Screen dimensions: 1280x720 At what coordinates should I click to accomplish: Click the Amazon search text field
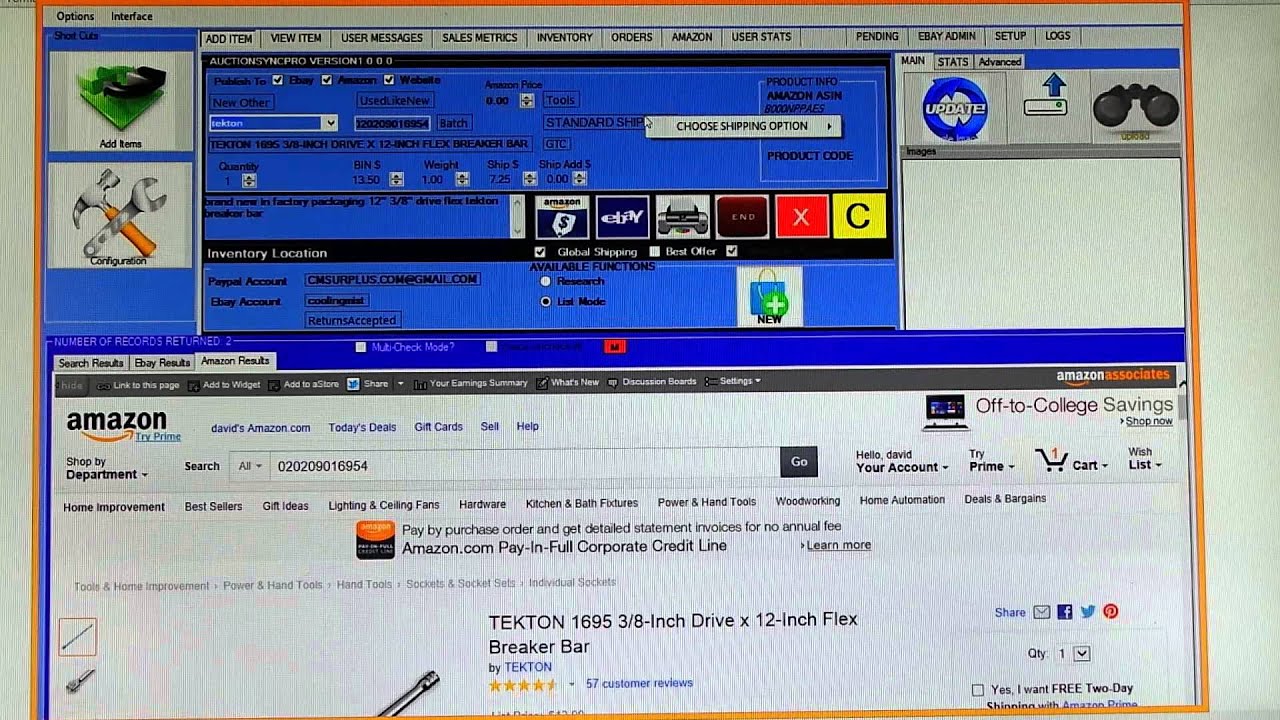click(524, 466)
